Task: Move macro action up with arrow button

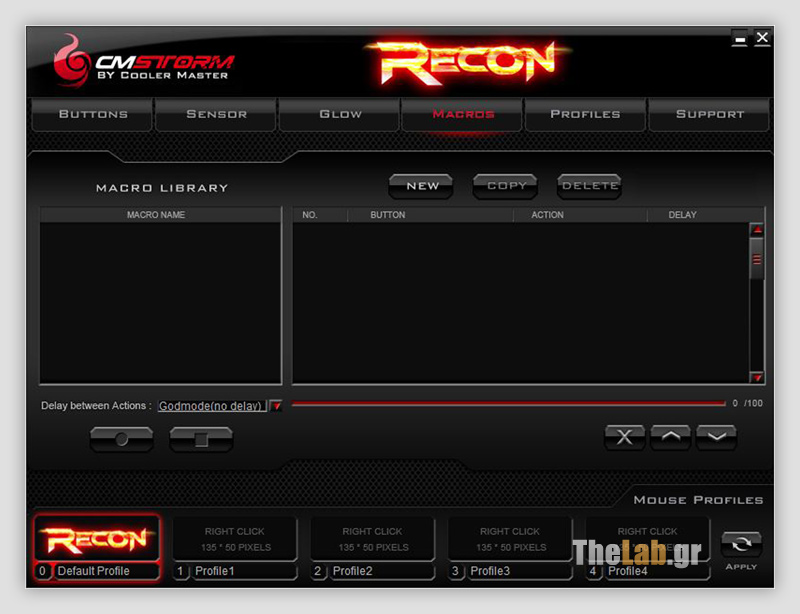Action: pyautogui.click(x=670, y=437)
